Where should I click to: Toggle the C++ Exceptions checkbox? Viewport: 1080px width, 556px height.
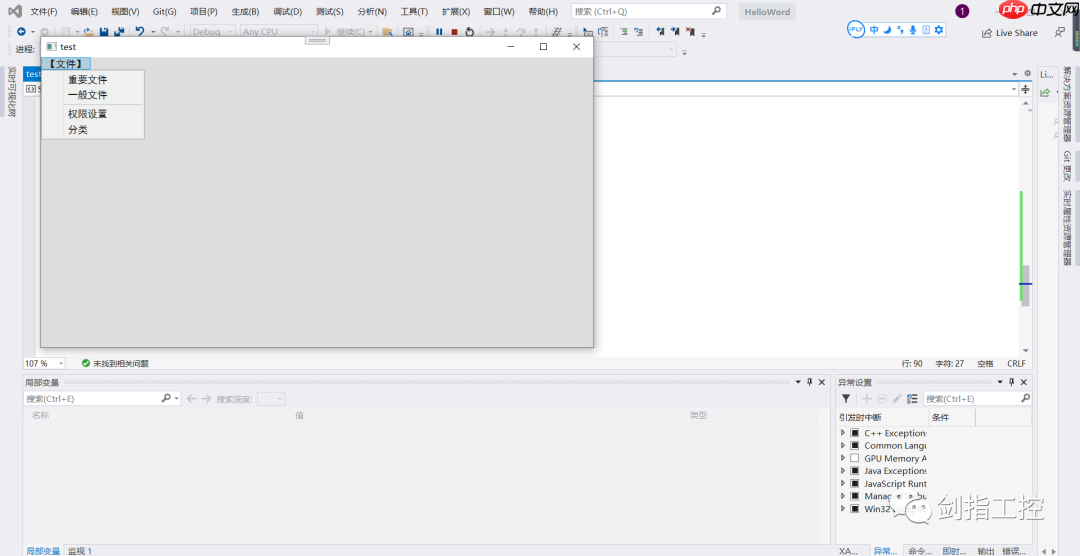(x=855, y=433)
